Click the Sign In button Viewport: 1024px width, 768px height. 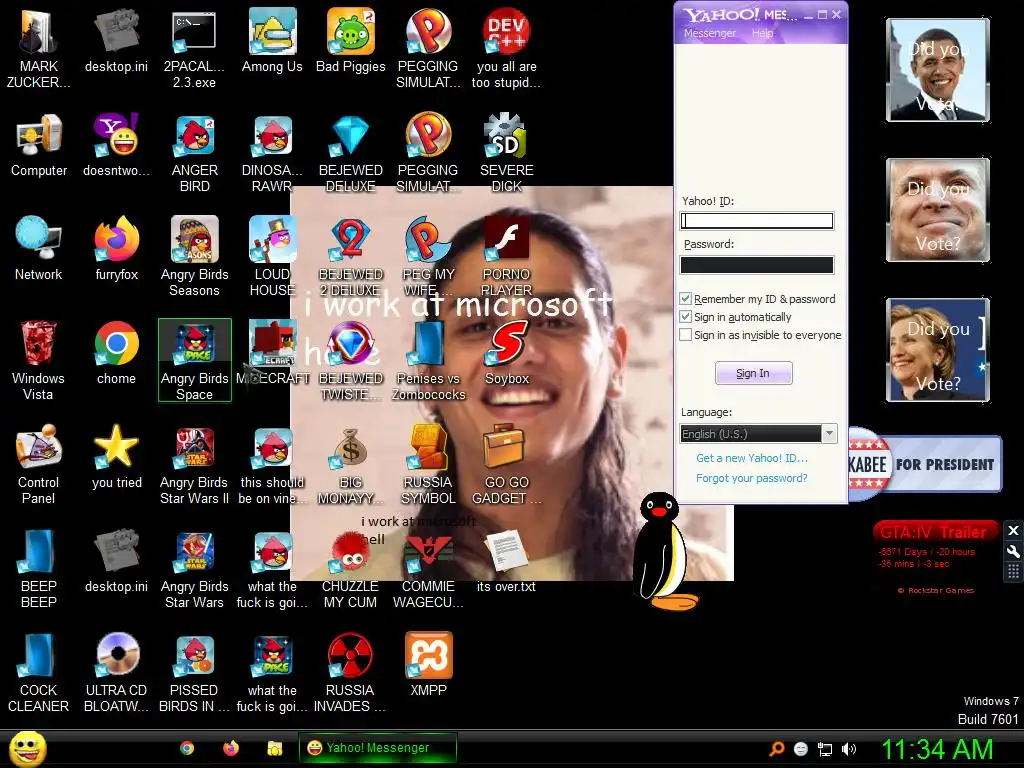[x=754, y=373]
